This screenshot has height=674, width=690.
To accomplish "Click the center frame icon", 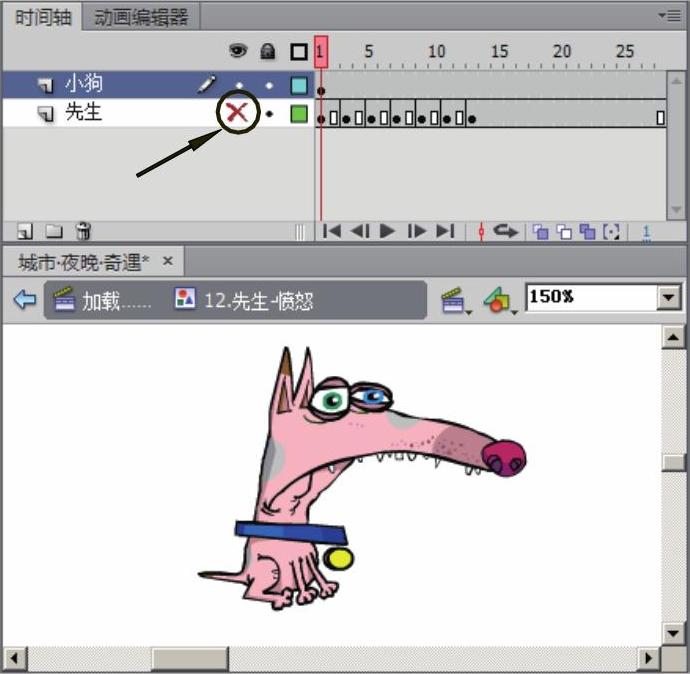I will (x=481, y=231).
